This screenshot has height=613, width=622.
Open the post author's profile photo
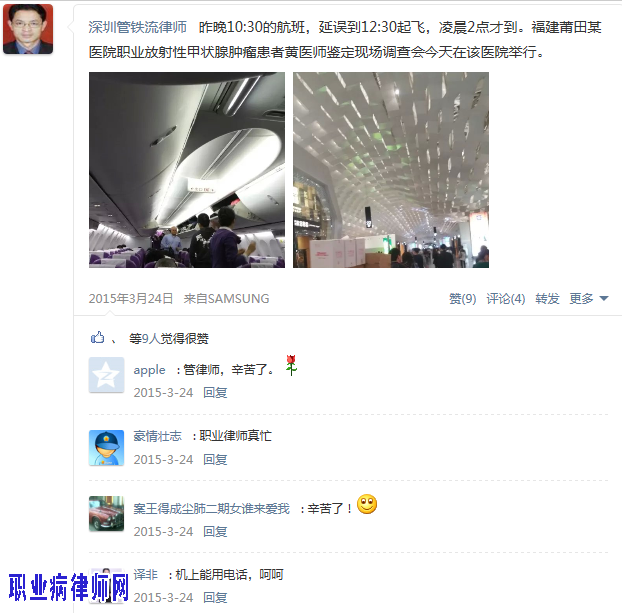tap(28, 29)
